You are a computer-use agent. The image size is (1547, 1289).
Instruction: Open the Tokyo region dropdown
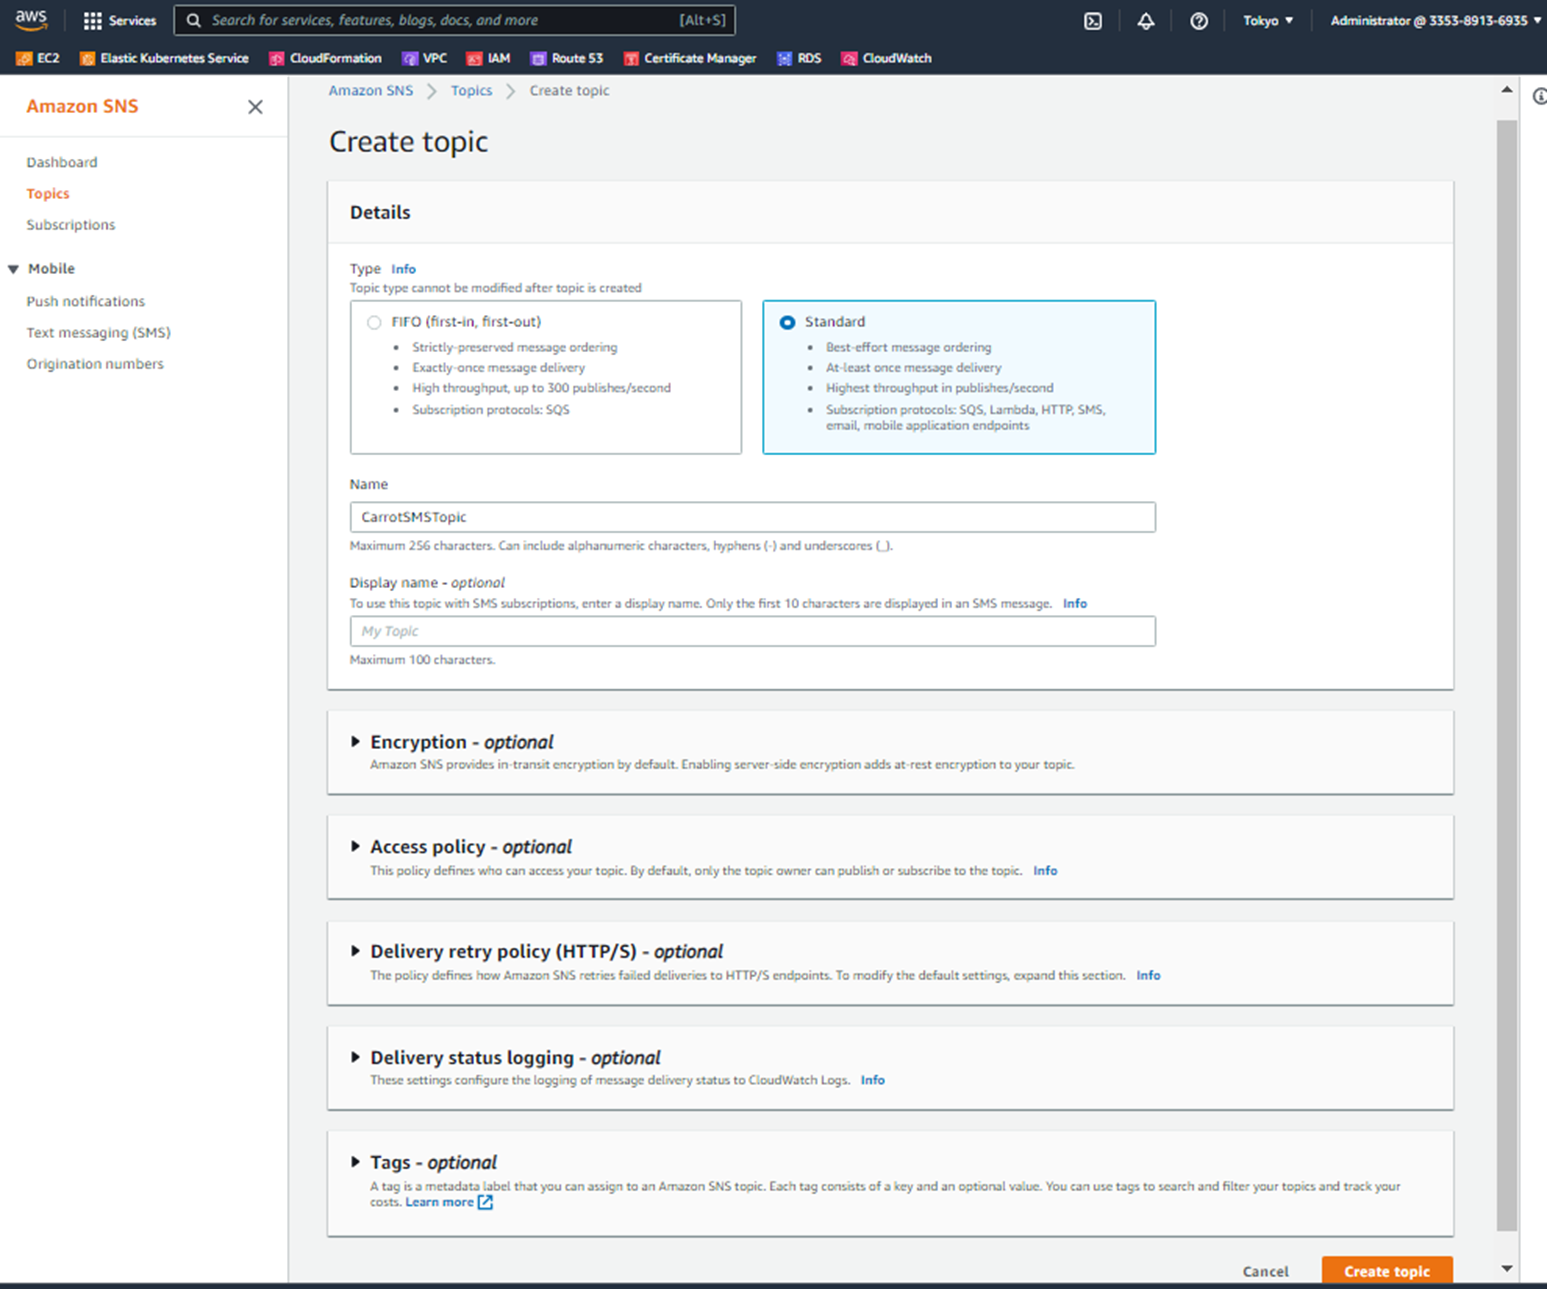pos(1268,20)
